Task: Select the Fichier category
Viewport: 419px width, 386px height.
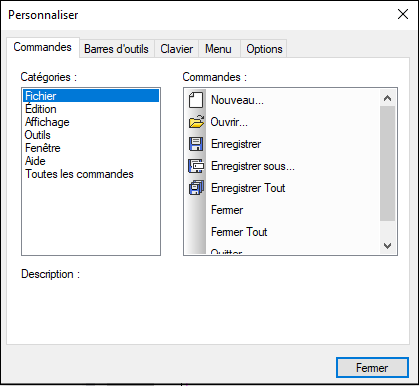Action: pyautogui.click(x=91, y=96)
